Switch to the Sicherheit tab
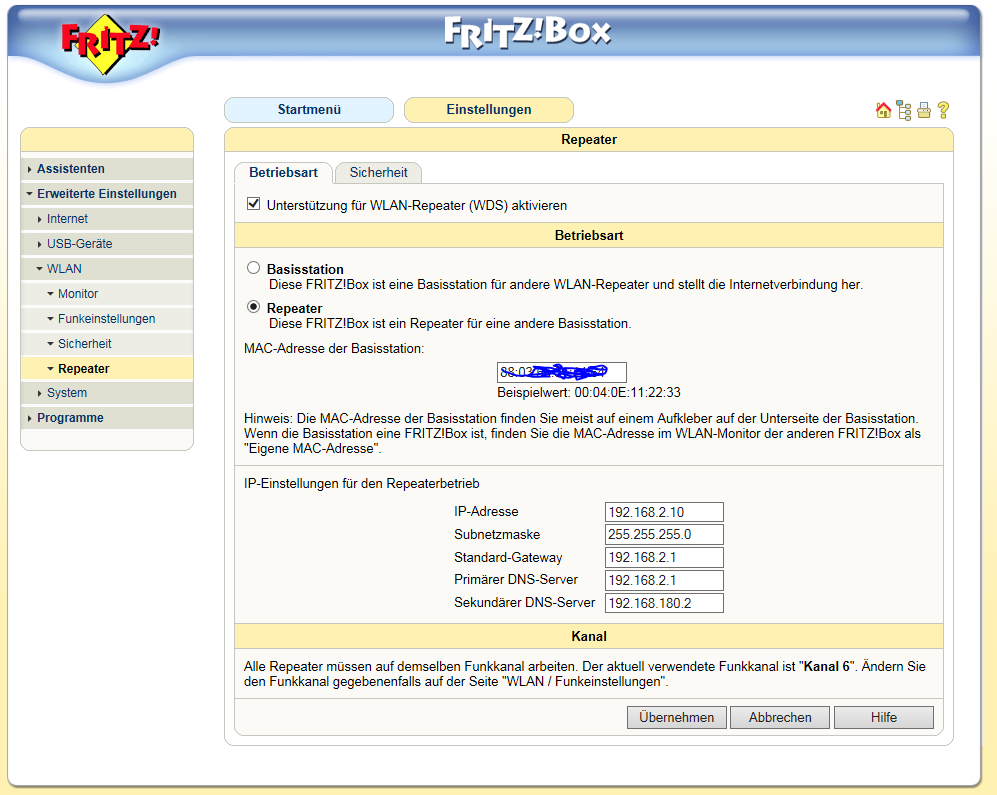 (378, 172)
